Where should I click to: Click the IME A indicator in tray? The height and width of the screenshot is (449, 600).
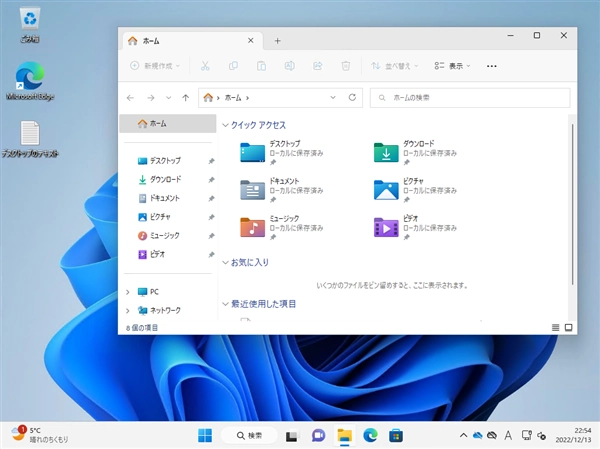click(508, 436)
